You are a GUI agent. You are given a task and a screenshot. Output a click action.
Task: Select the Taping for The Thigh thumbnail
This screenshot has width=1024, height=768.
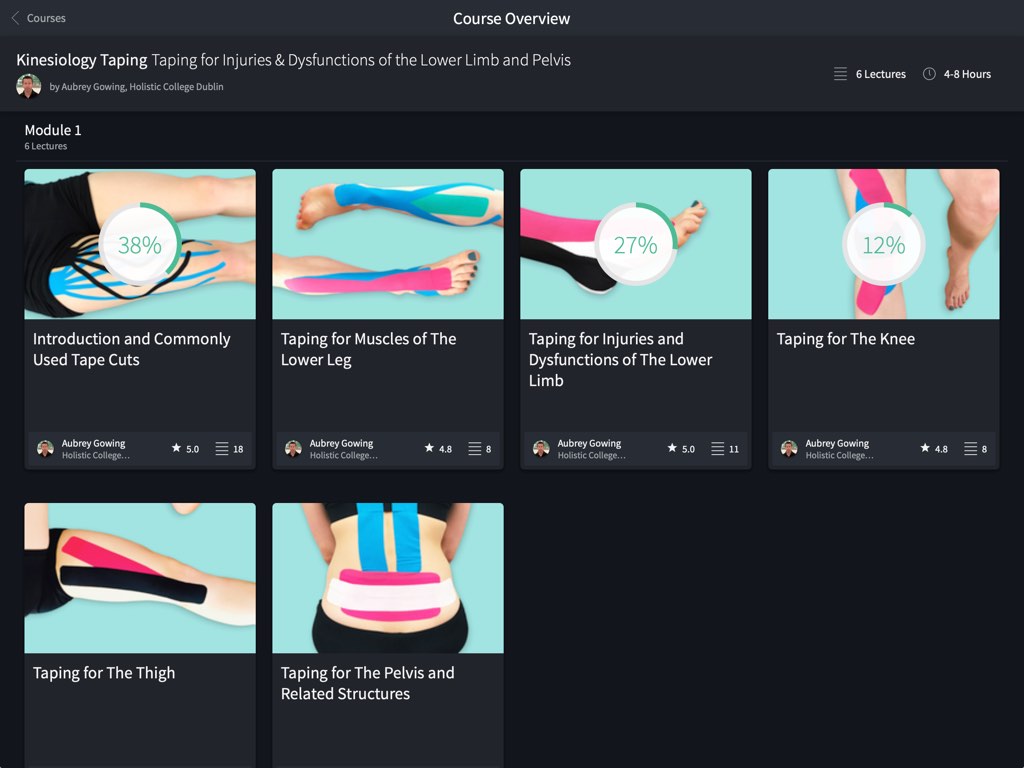pos(140,577)
